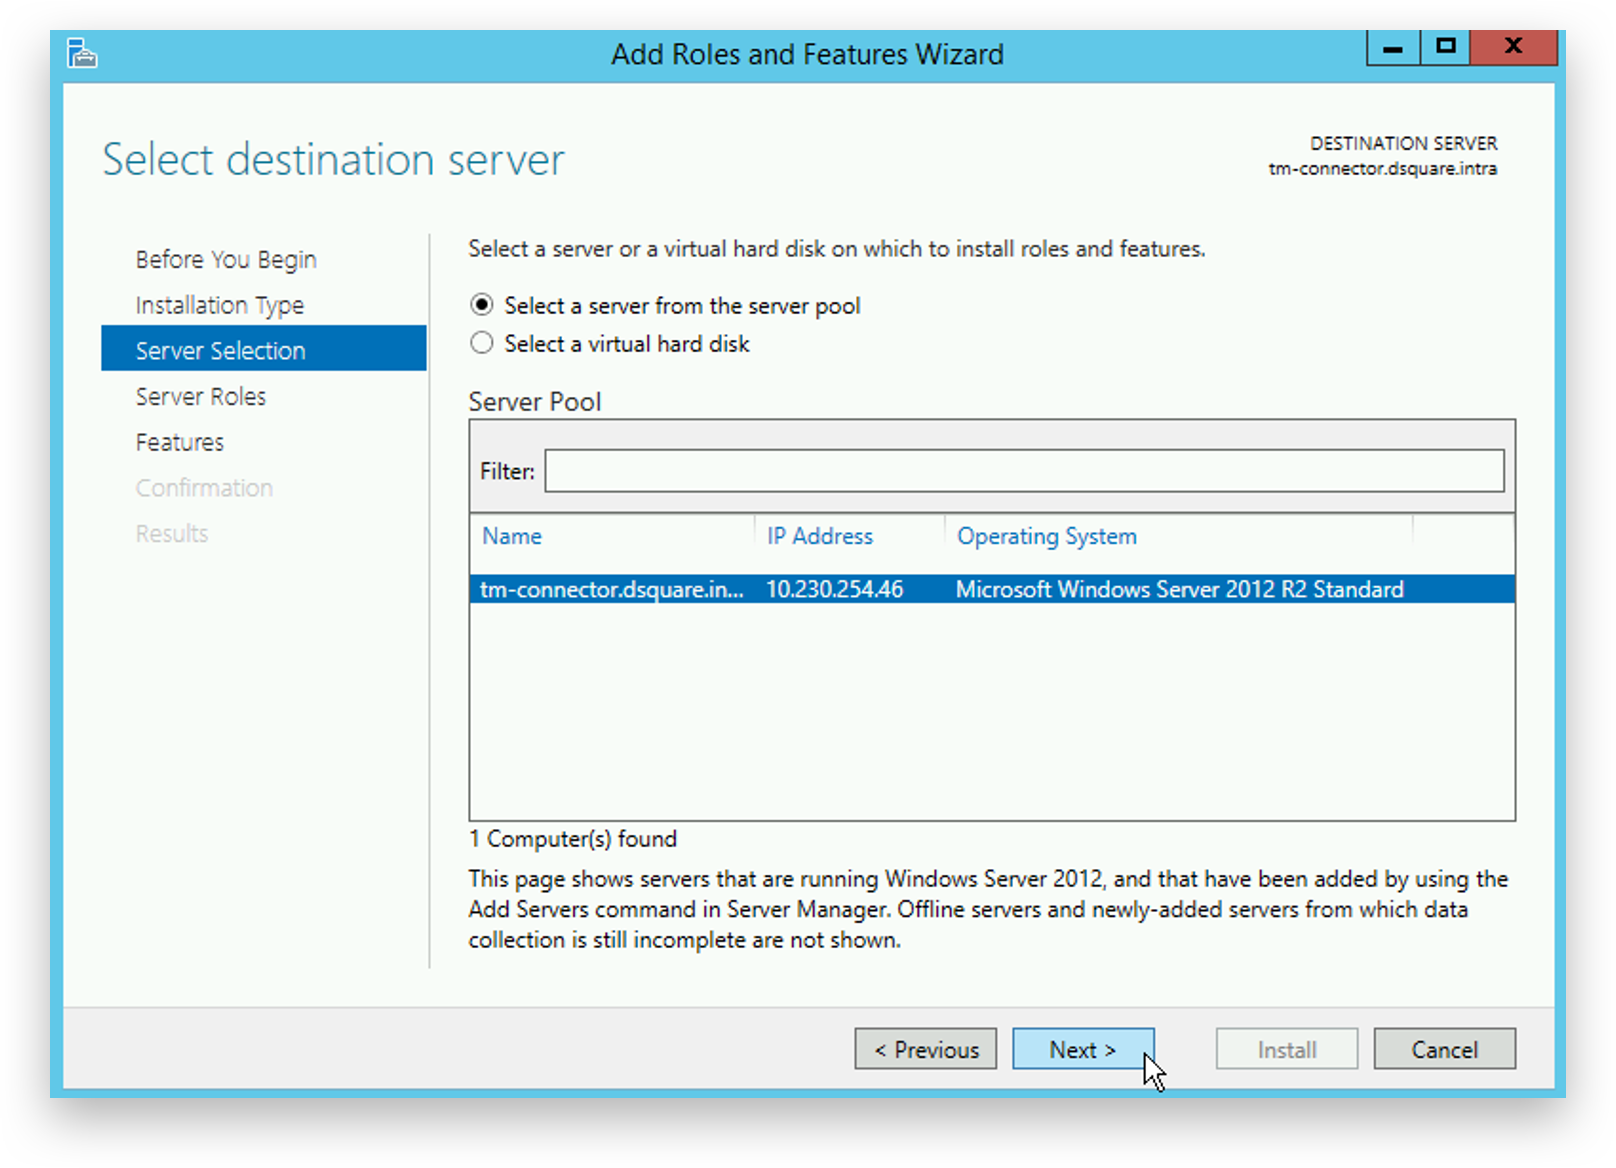Open the Installation Type step

(x=220, y=305)
